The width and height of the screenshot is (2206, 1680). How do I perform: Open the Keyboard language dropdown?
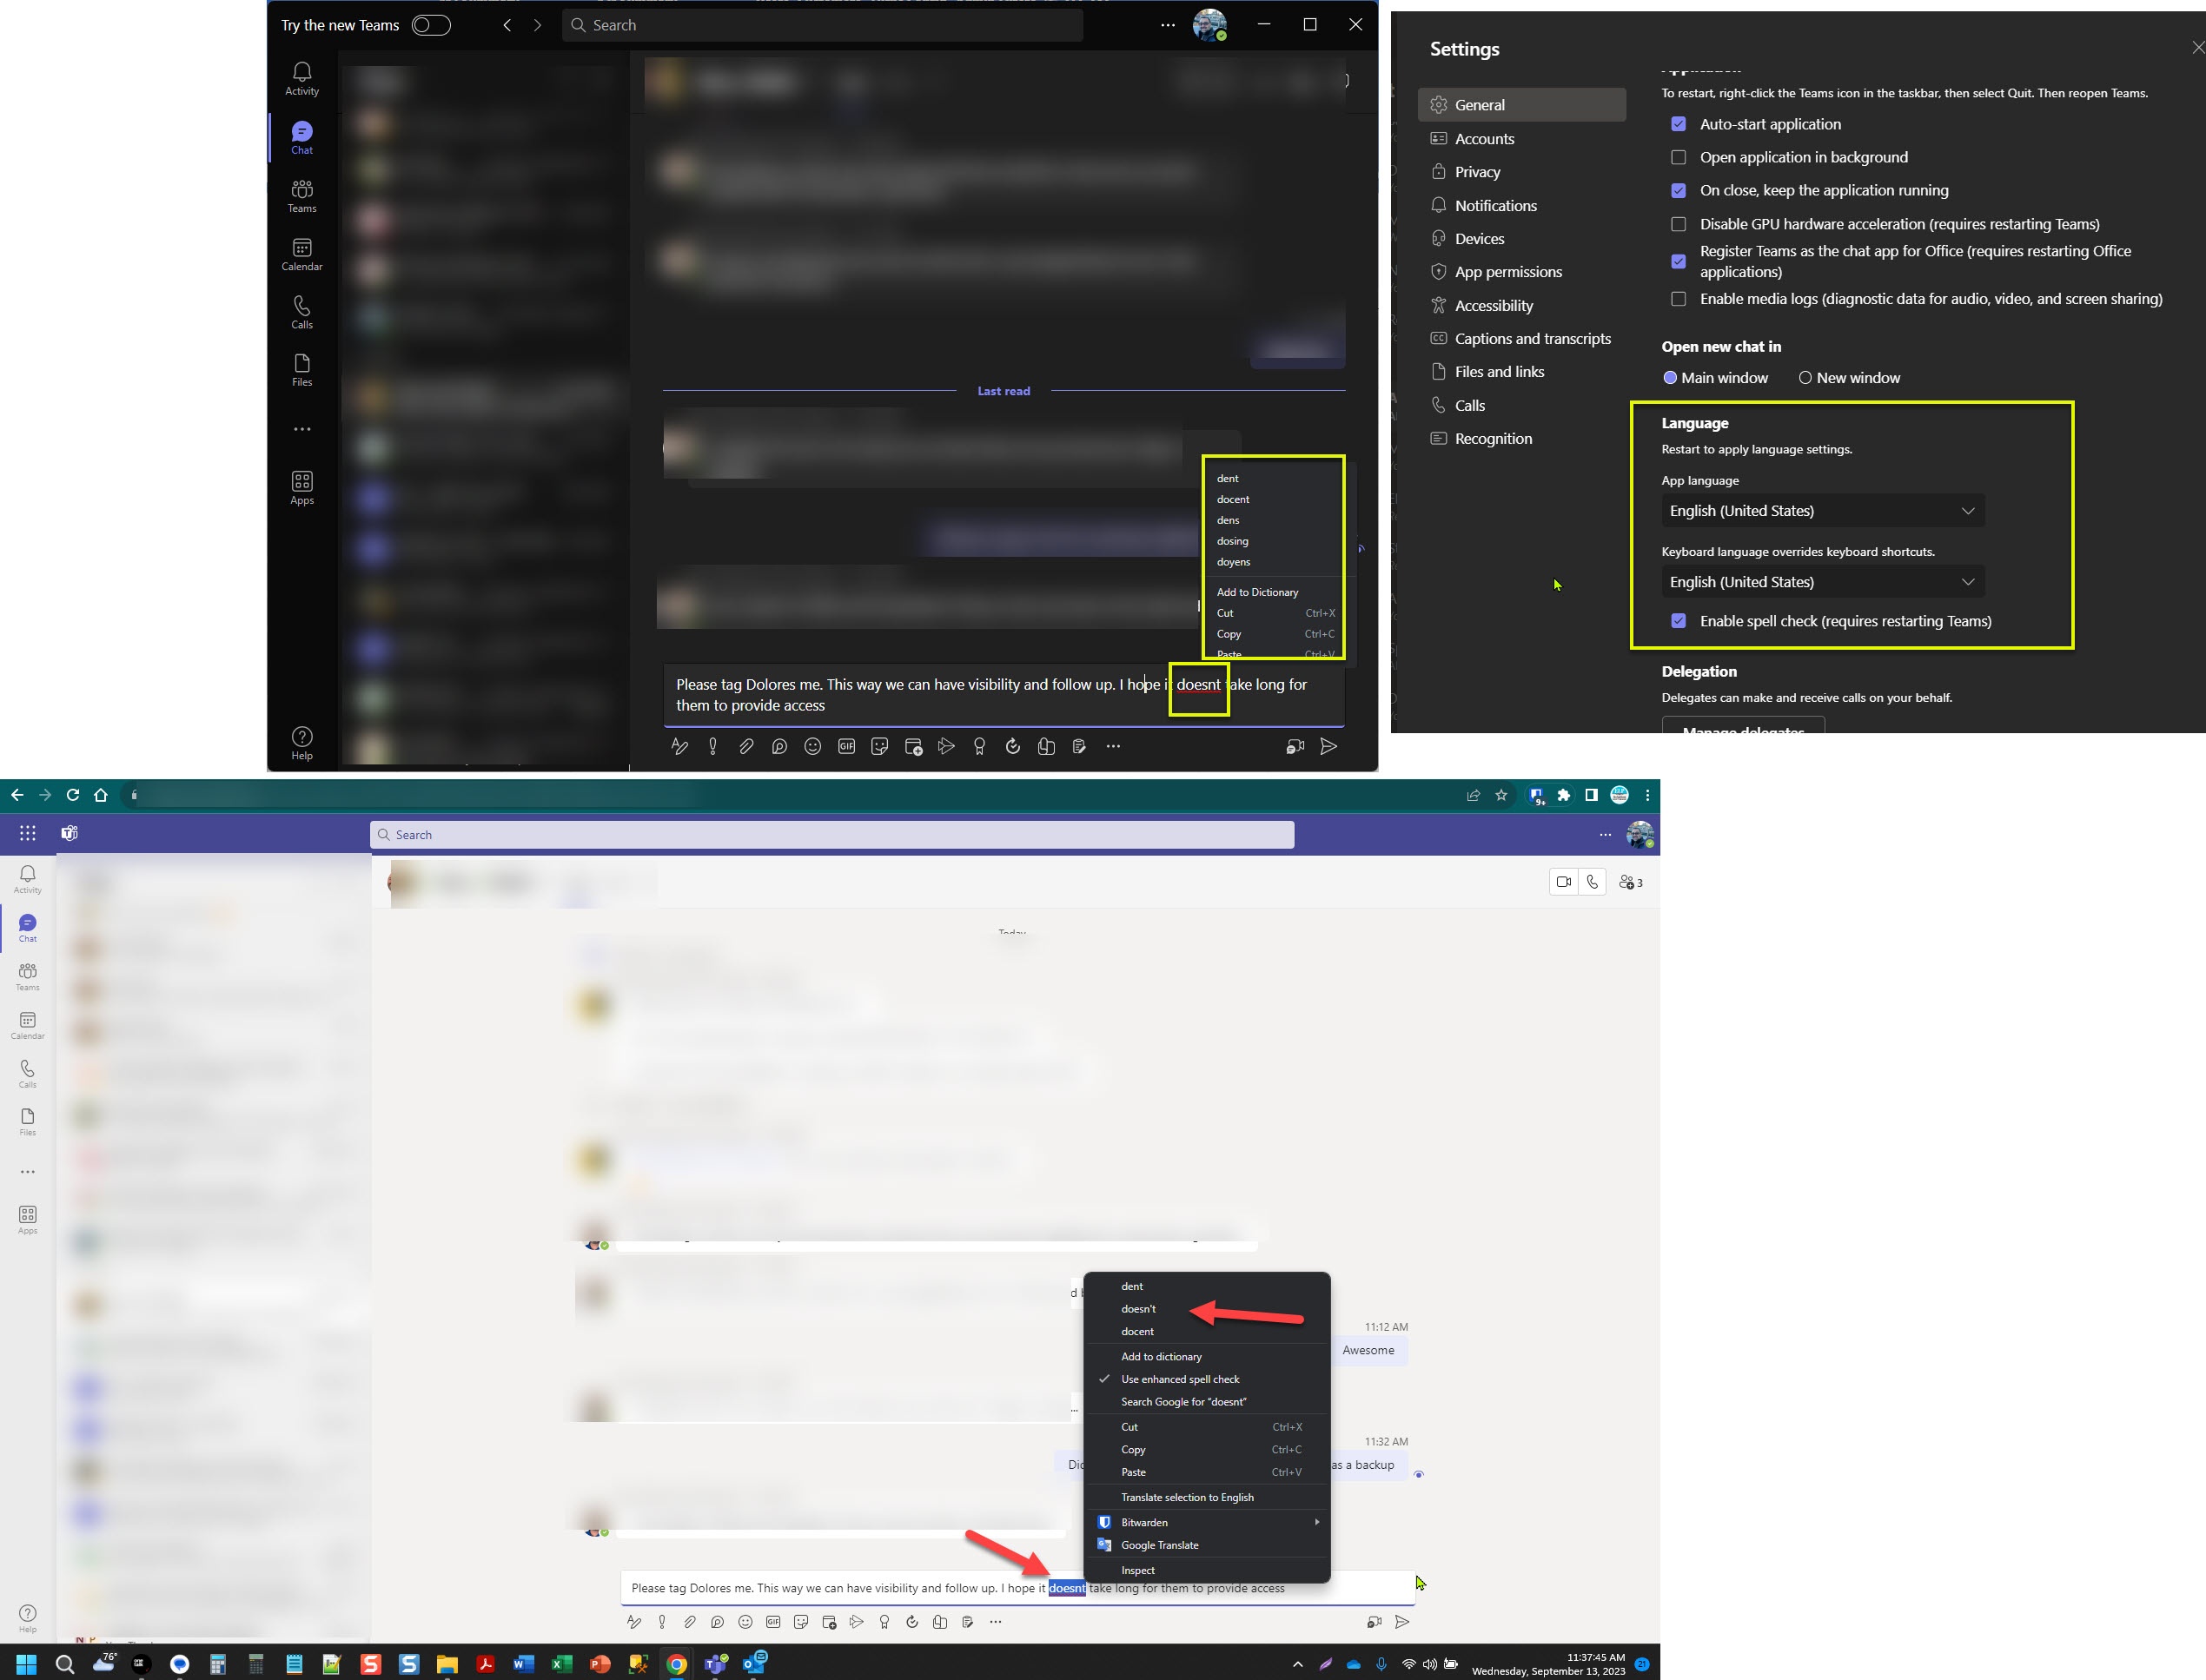[1822, 582]
